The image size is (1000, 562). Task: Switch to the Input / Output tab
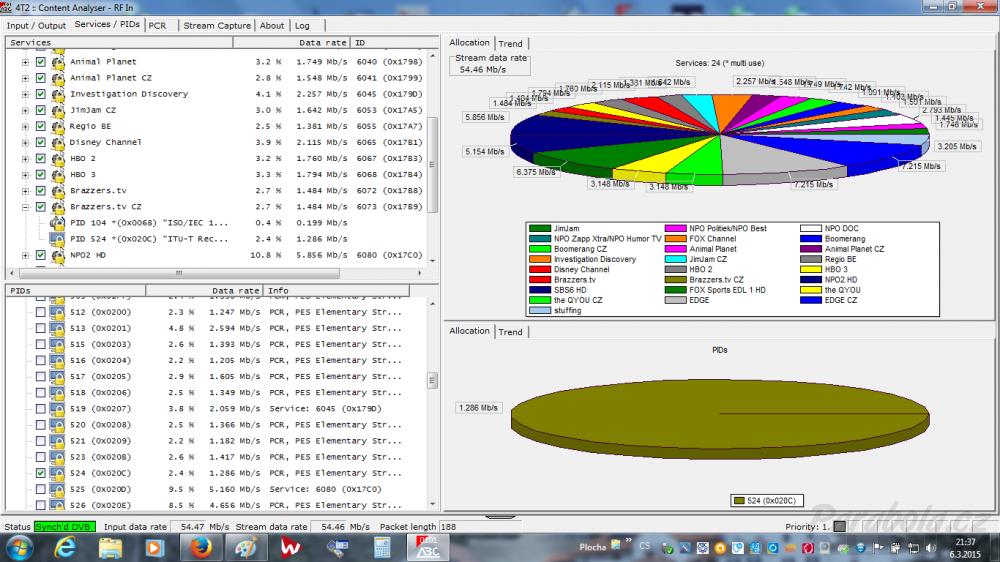tap(36, 26)
